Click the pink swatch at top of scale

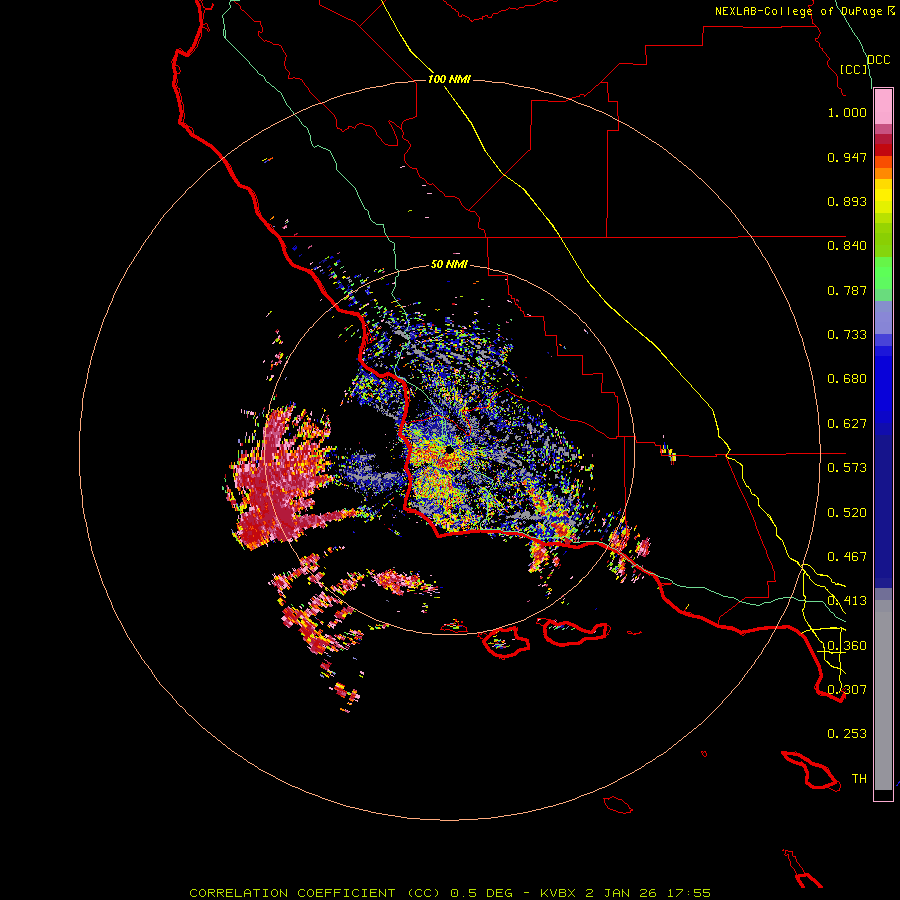883,107
